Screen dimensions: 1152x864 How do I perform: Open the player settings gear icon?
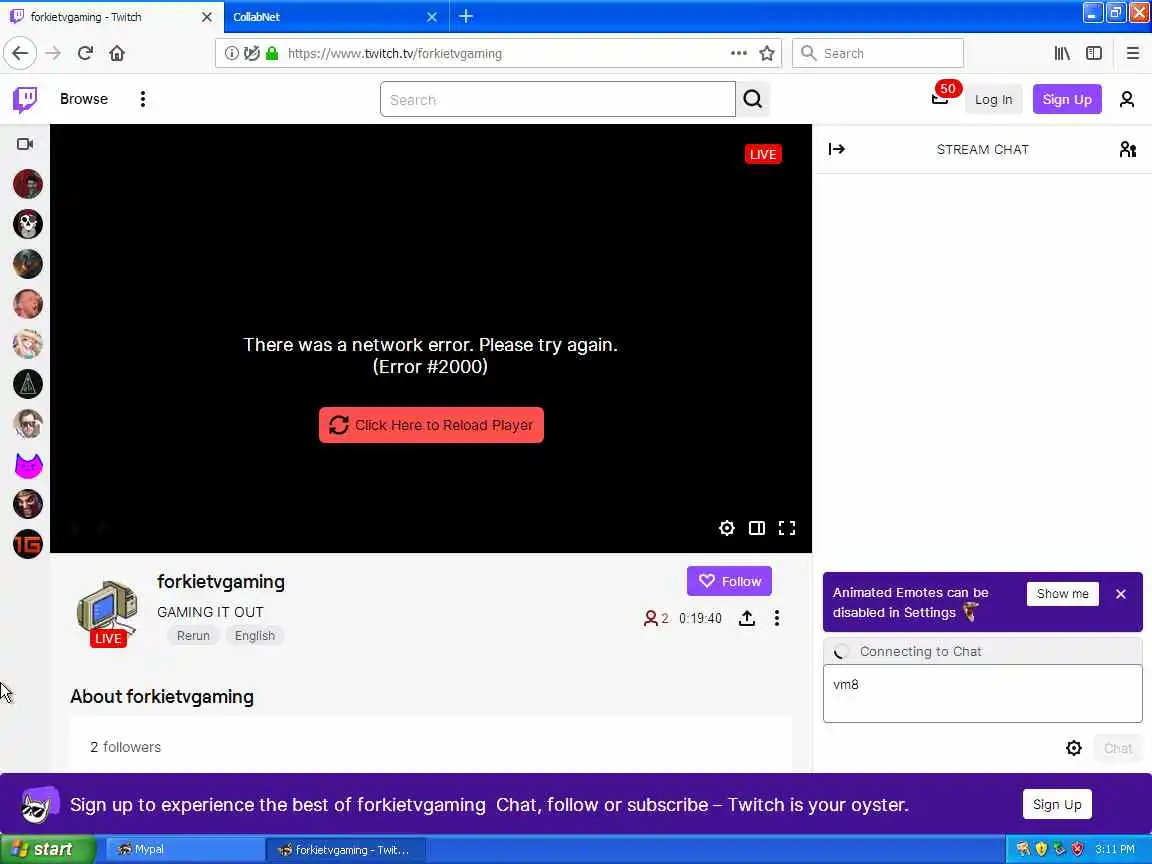(x=727, y=528)
